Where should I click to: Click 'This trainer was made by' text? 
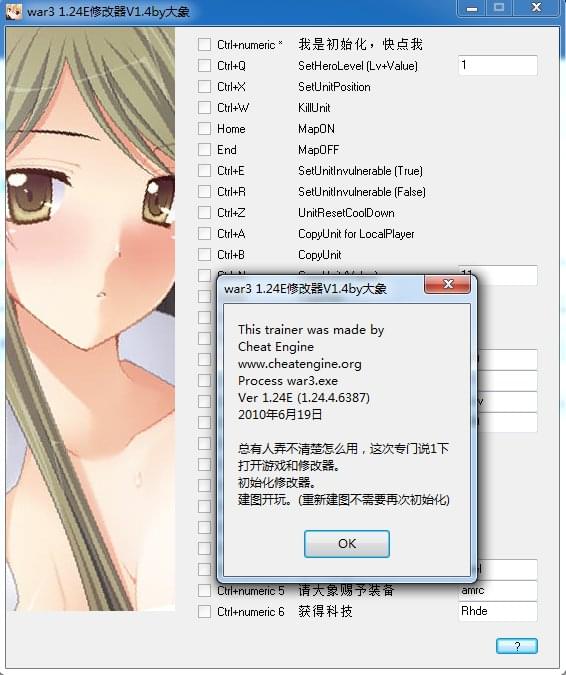(x=311, y=330)
